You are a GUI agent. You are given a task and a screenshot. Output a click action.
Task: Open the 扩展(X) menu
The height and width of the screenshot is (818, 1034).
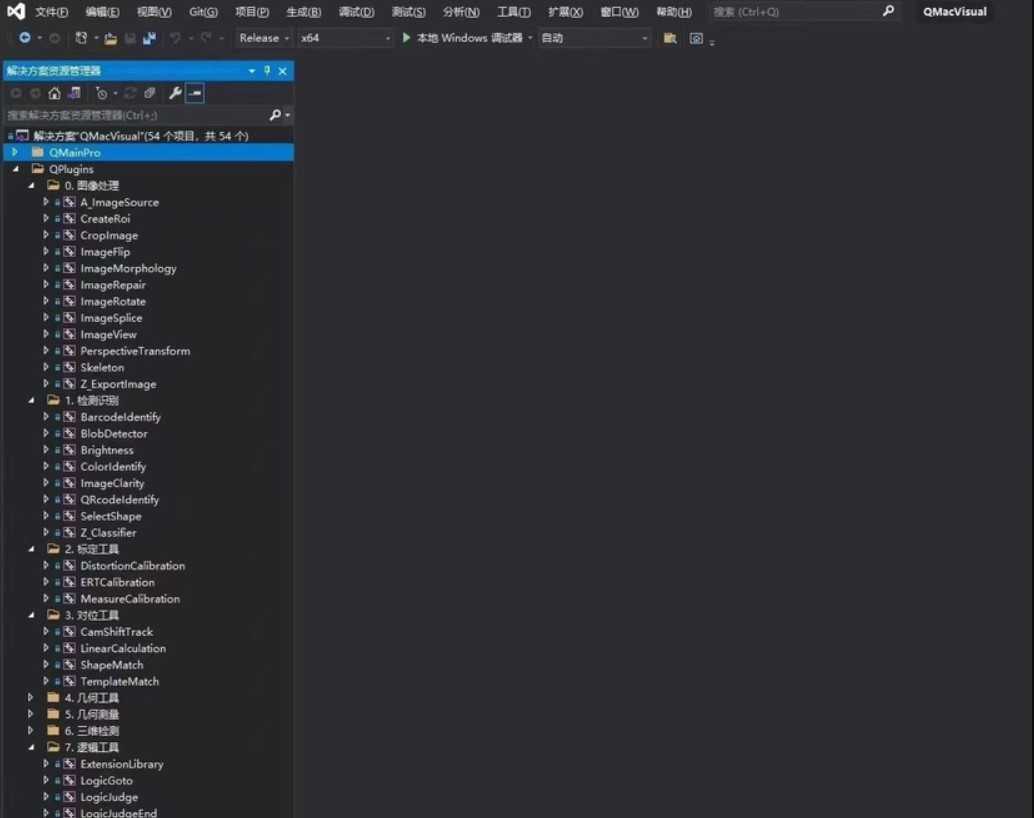point(565,12)
